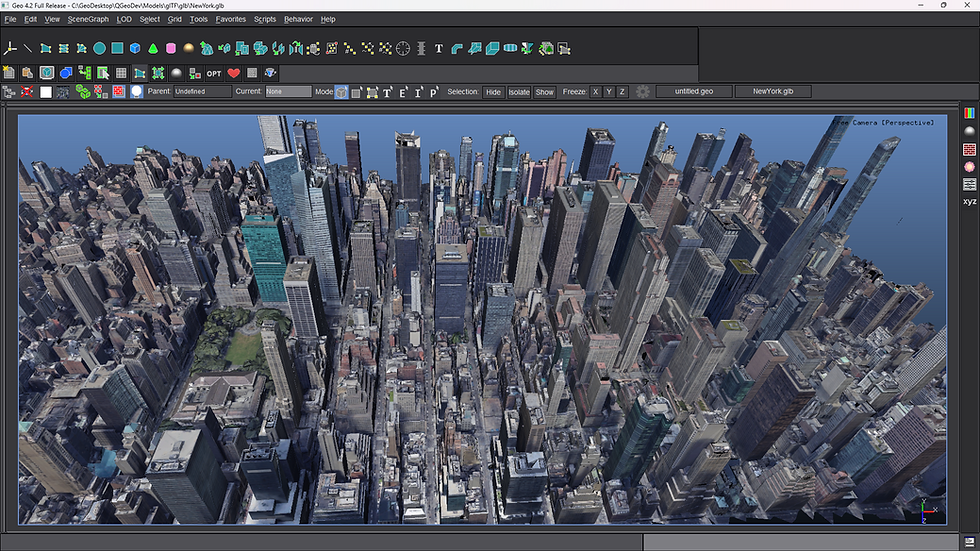Open the grey gear settings icon
Image resolution: width=980 pixels, height=551 pixels.
[642, 92]
